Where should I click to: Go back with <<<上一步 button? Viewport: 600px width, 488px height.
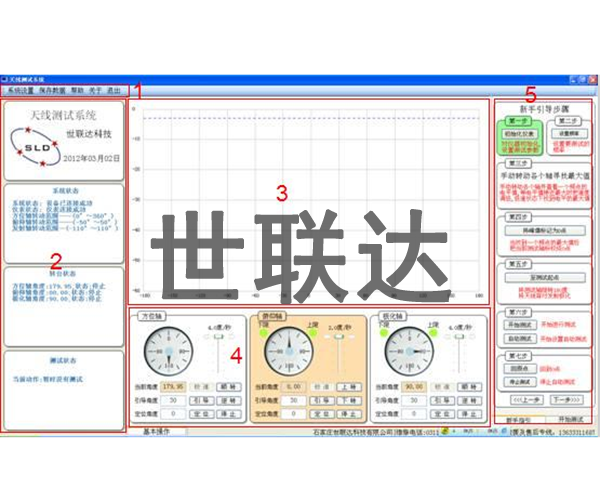[527, 400]
